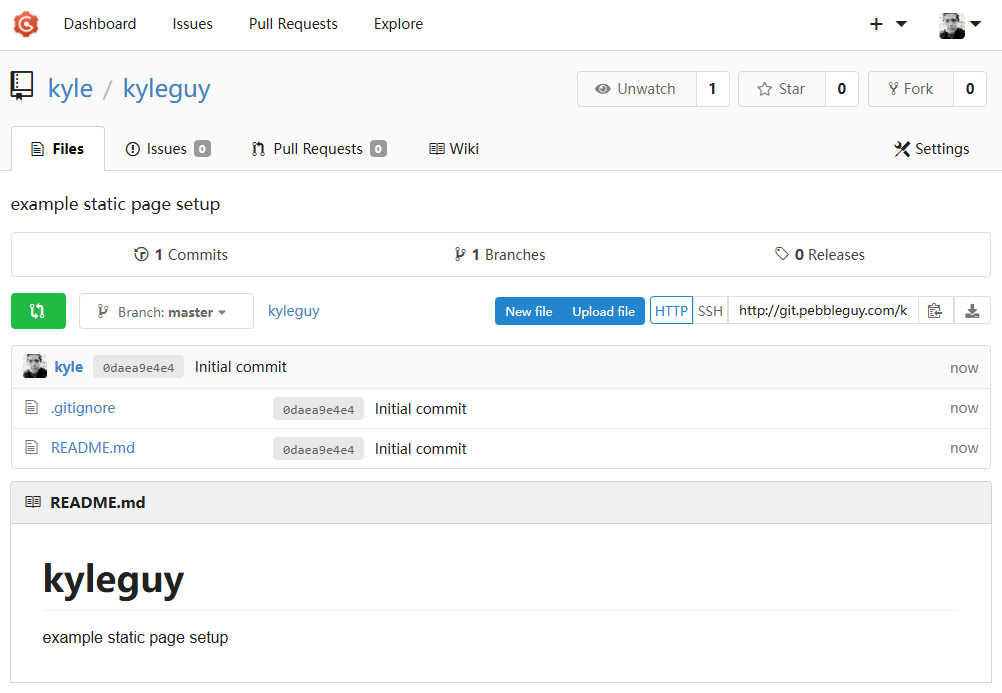
Task: Click inside the clone URL input field
Action: (820, 310)
